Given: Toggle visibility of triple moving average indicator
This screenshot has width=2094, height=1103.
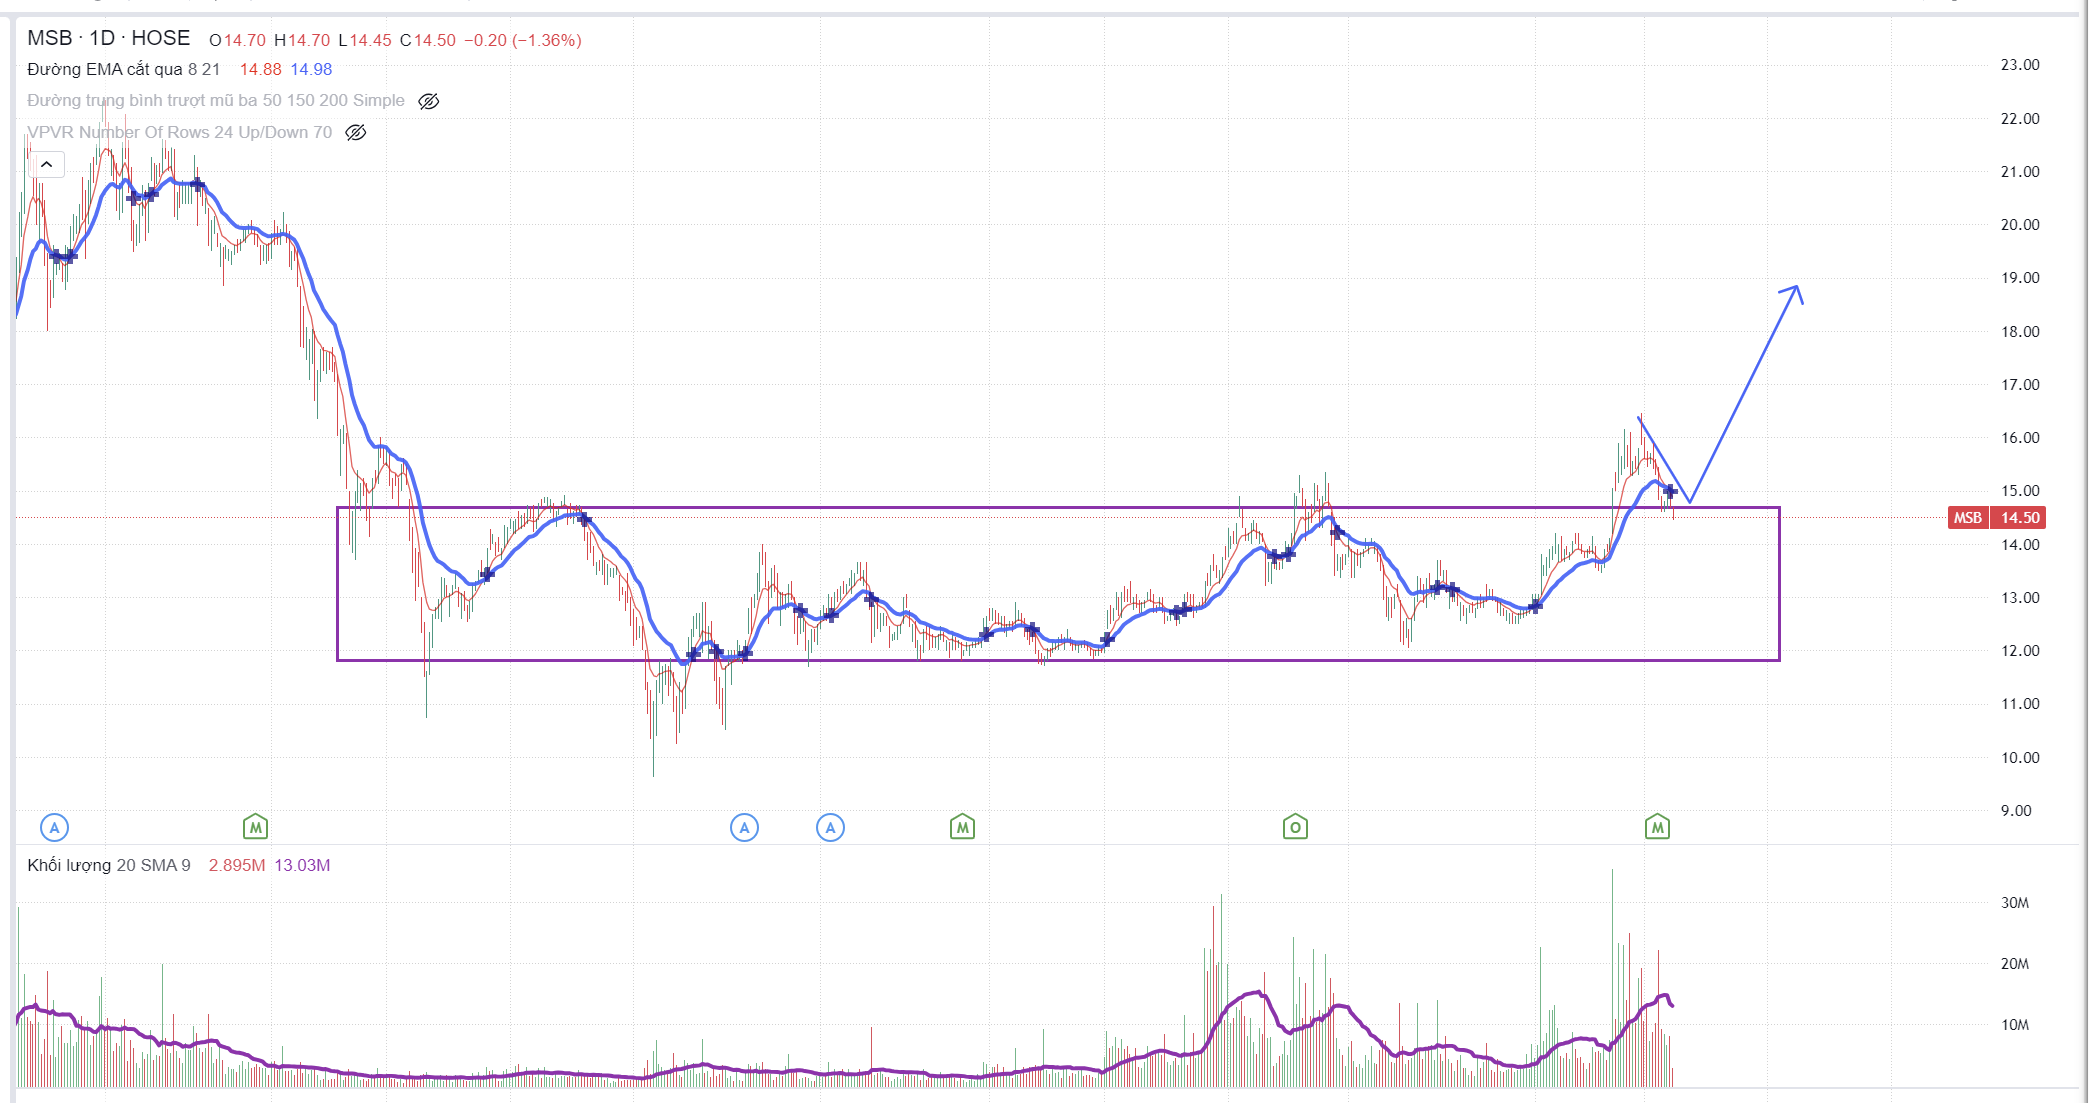Looking at the screenshot, I should 429,101.
